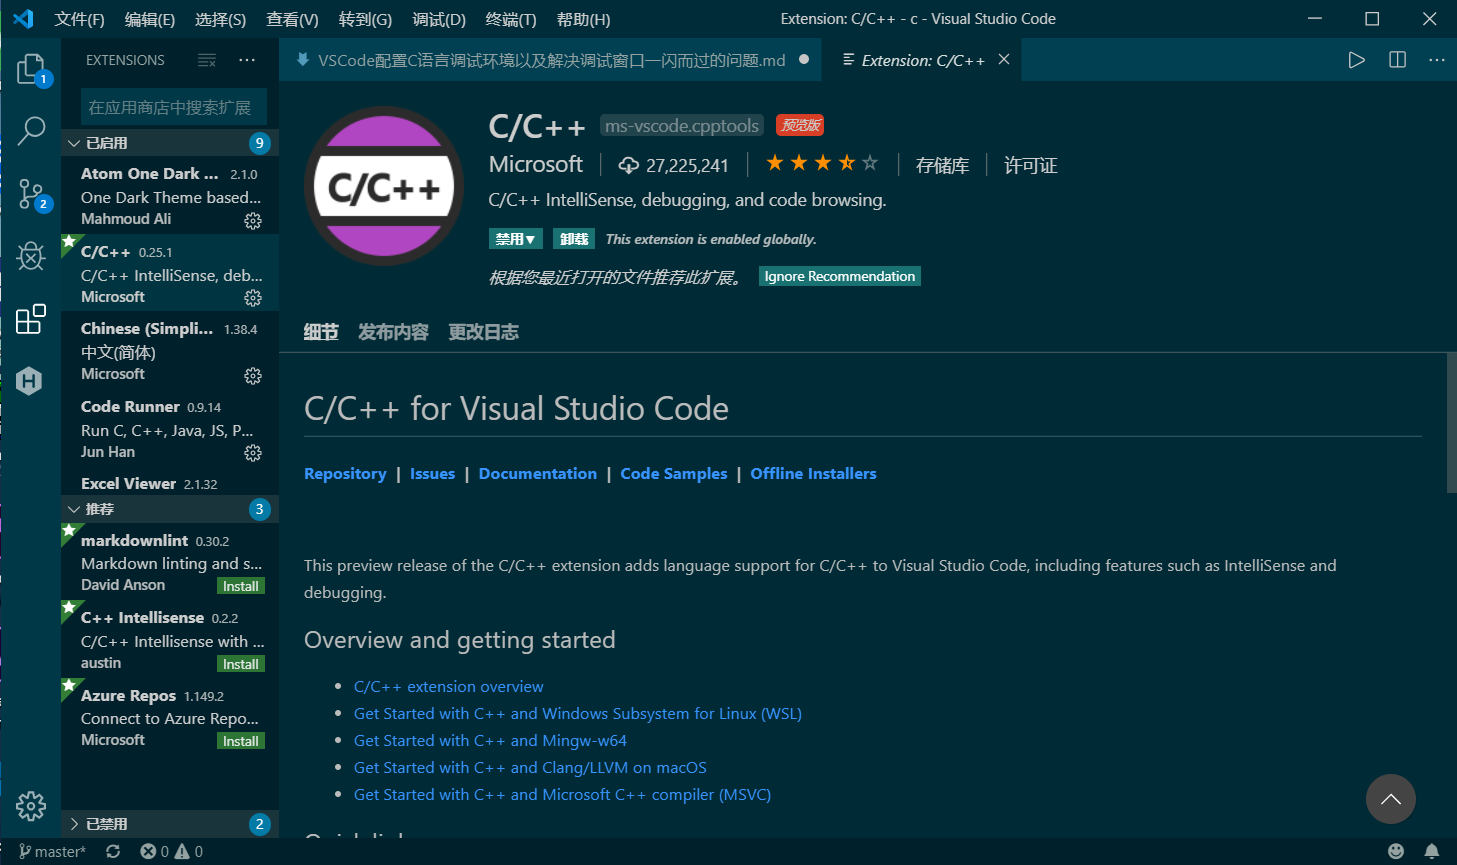
Task: Open gear menu for Chinese language pack
Action: point(253,376)
